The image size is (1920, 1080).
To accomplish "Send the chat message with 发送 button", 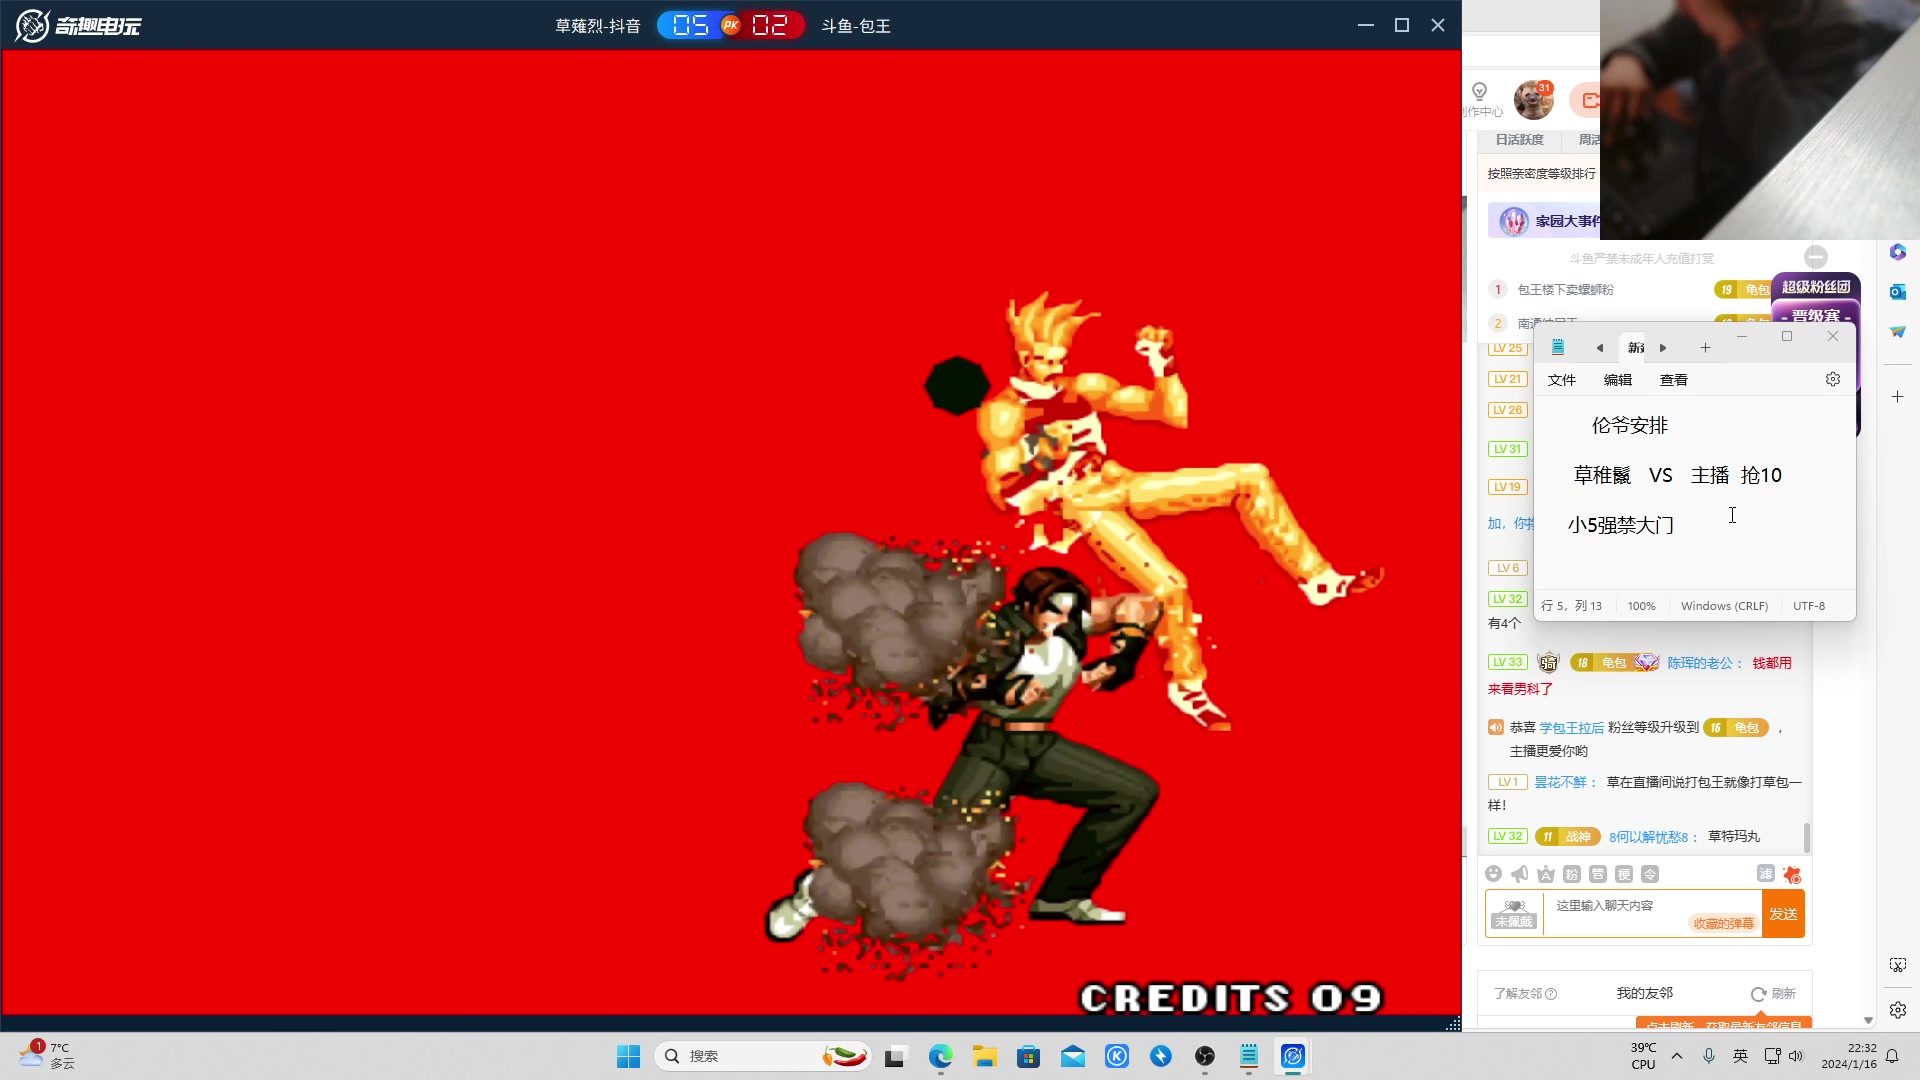I will point(1783,914).
